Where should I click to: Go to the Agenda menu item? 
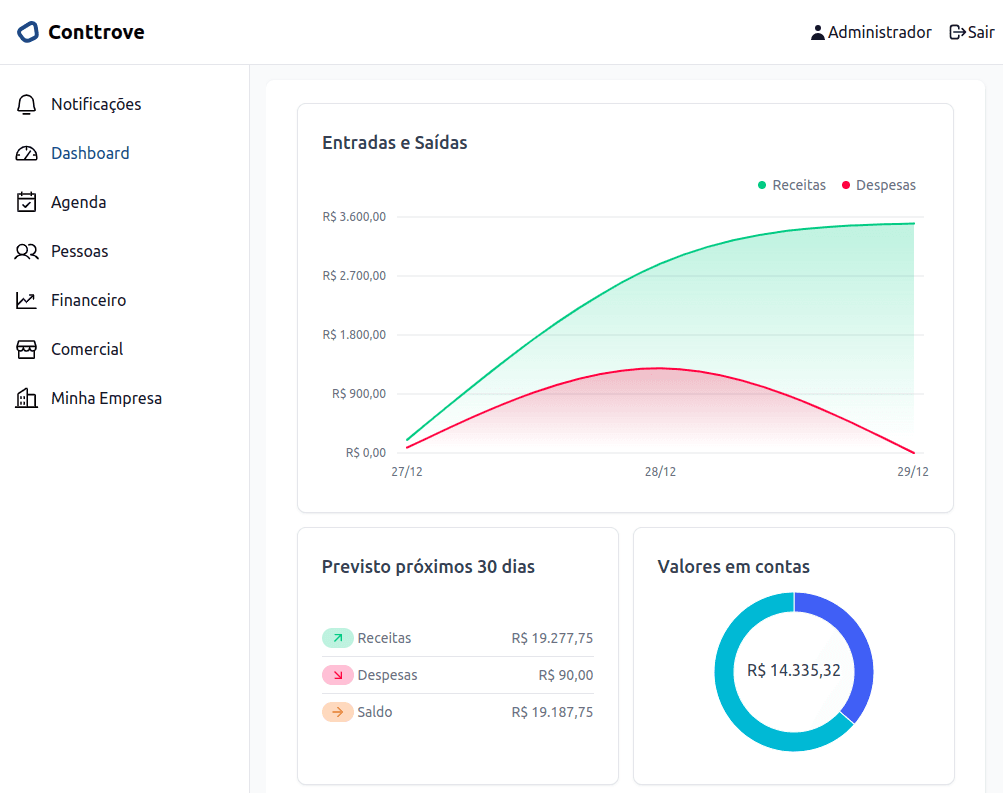click(x=78, y=202)
